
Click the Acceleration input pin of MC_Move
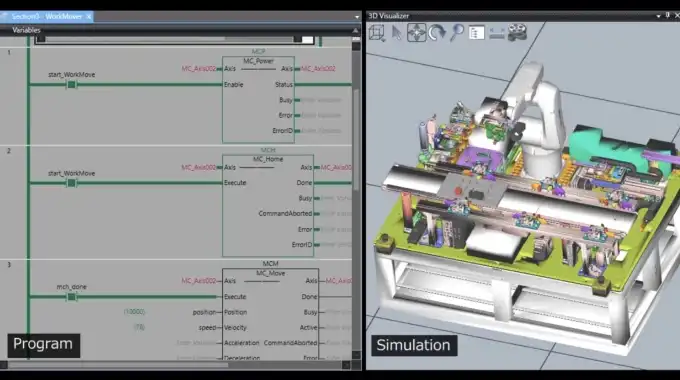pos(242,343)
